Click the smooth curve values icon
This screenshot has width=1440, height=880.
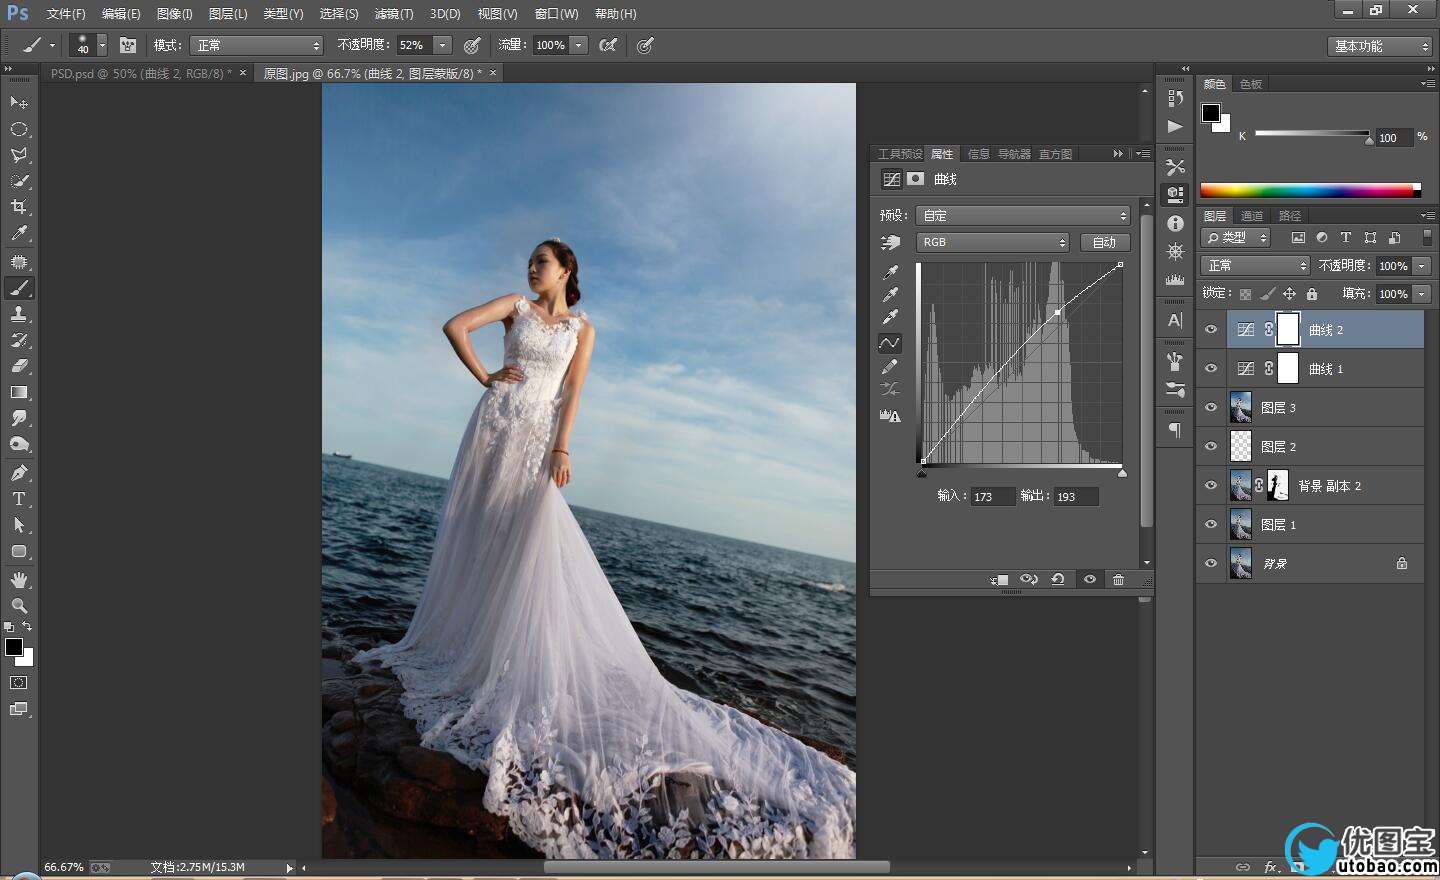[x=889, y=390]
